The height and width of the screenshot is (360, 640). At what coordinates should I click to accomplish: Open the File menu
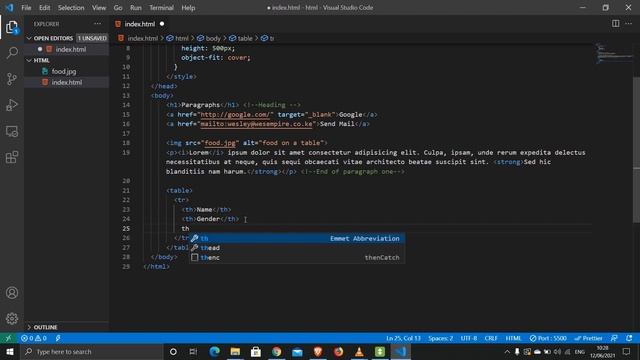[26, 8]
